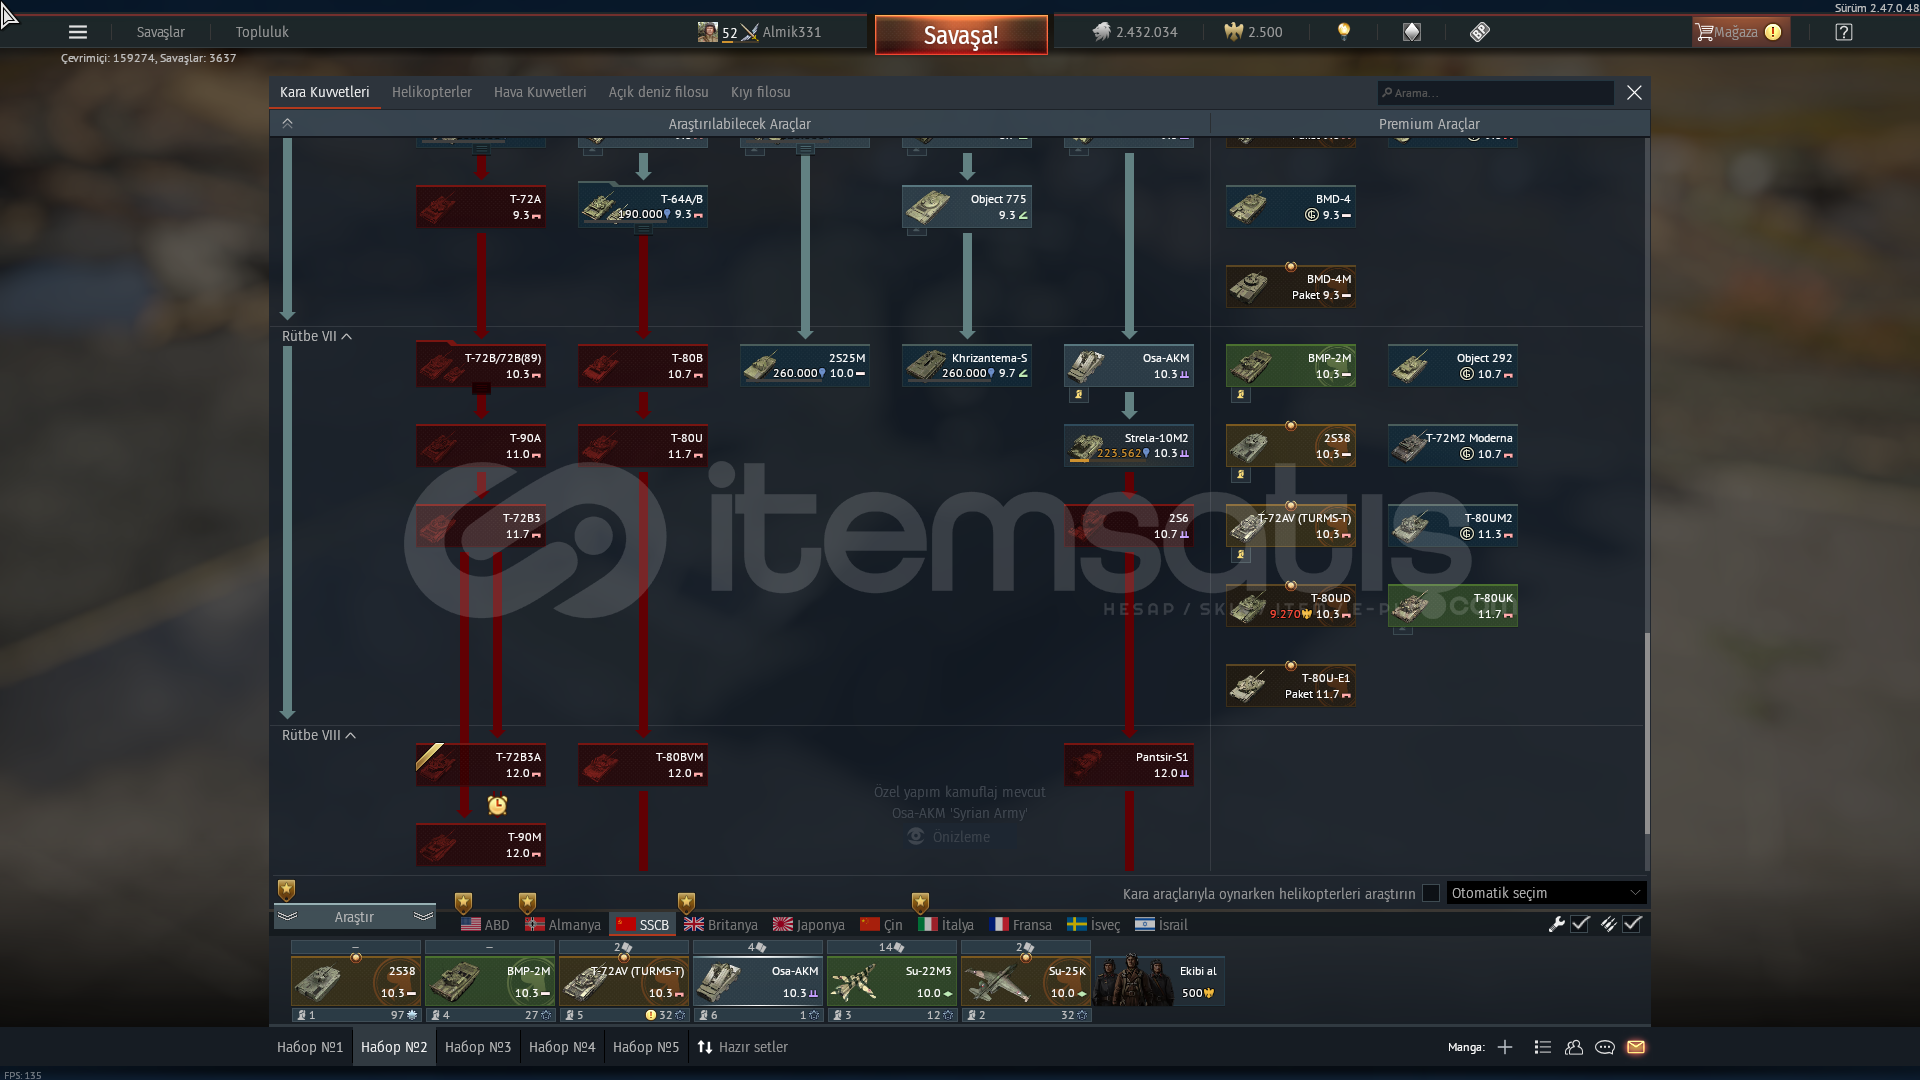Switch to Kıyı filosu tab

click(x=760, y=92)
